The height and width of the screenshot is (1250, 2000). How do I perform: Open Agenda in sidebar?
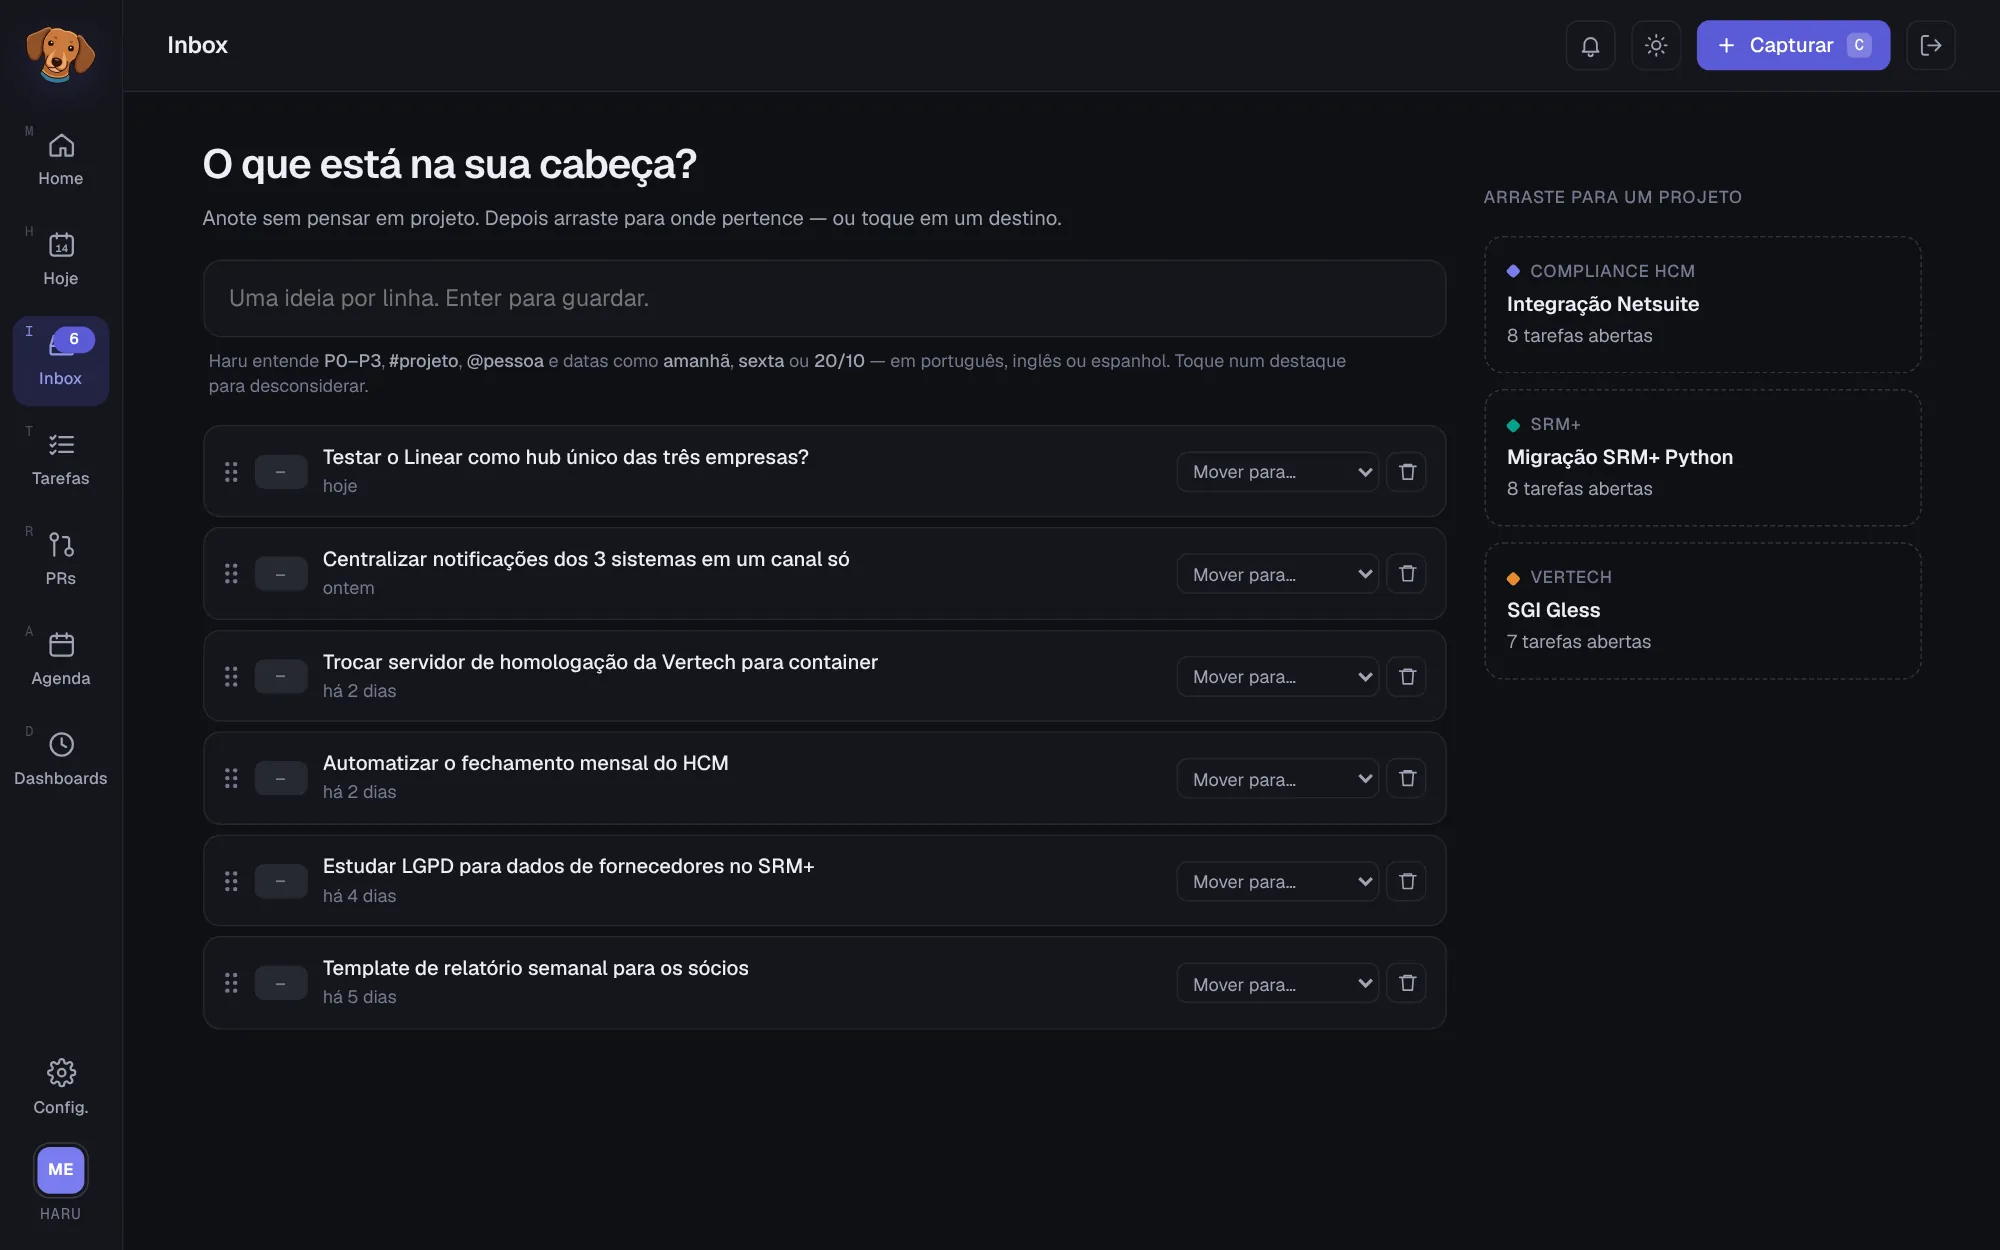coord(61,660)
